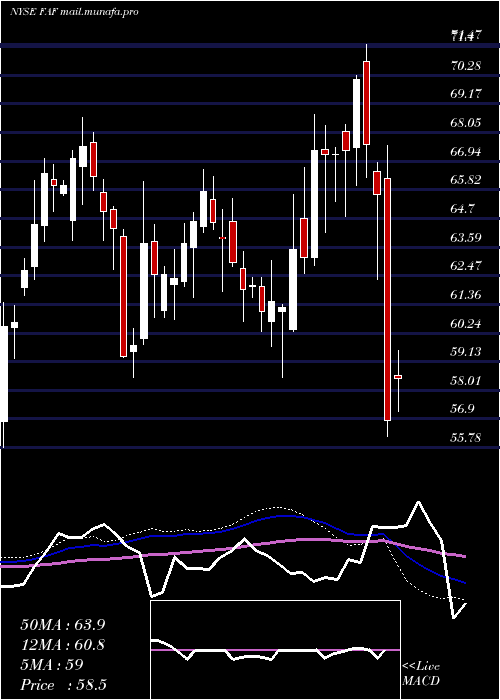
Task: Select the 60.24 price axis label
Action: pos(466,323)
